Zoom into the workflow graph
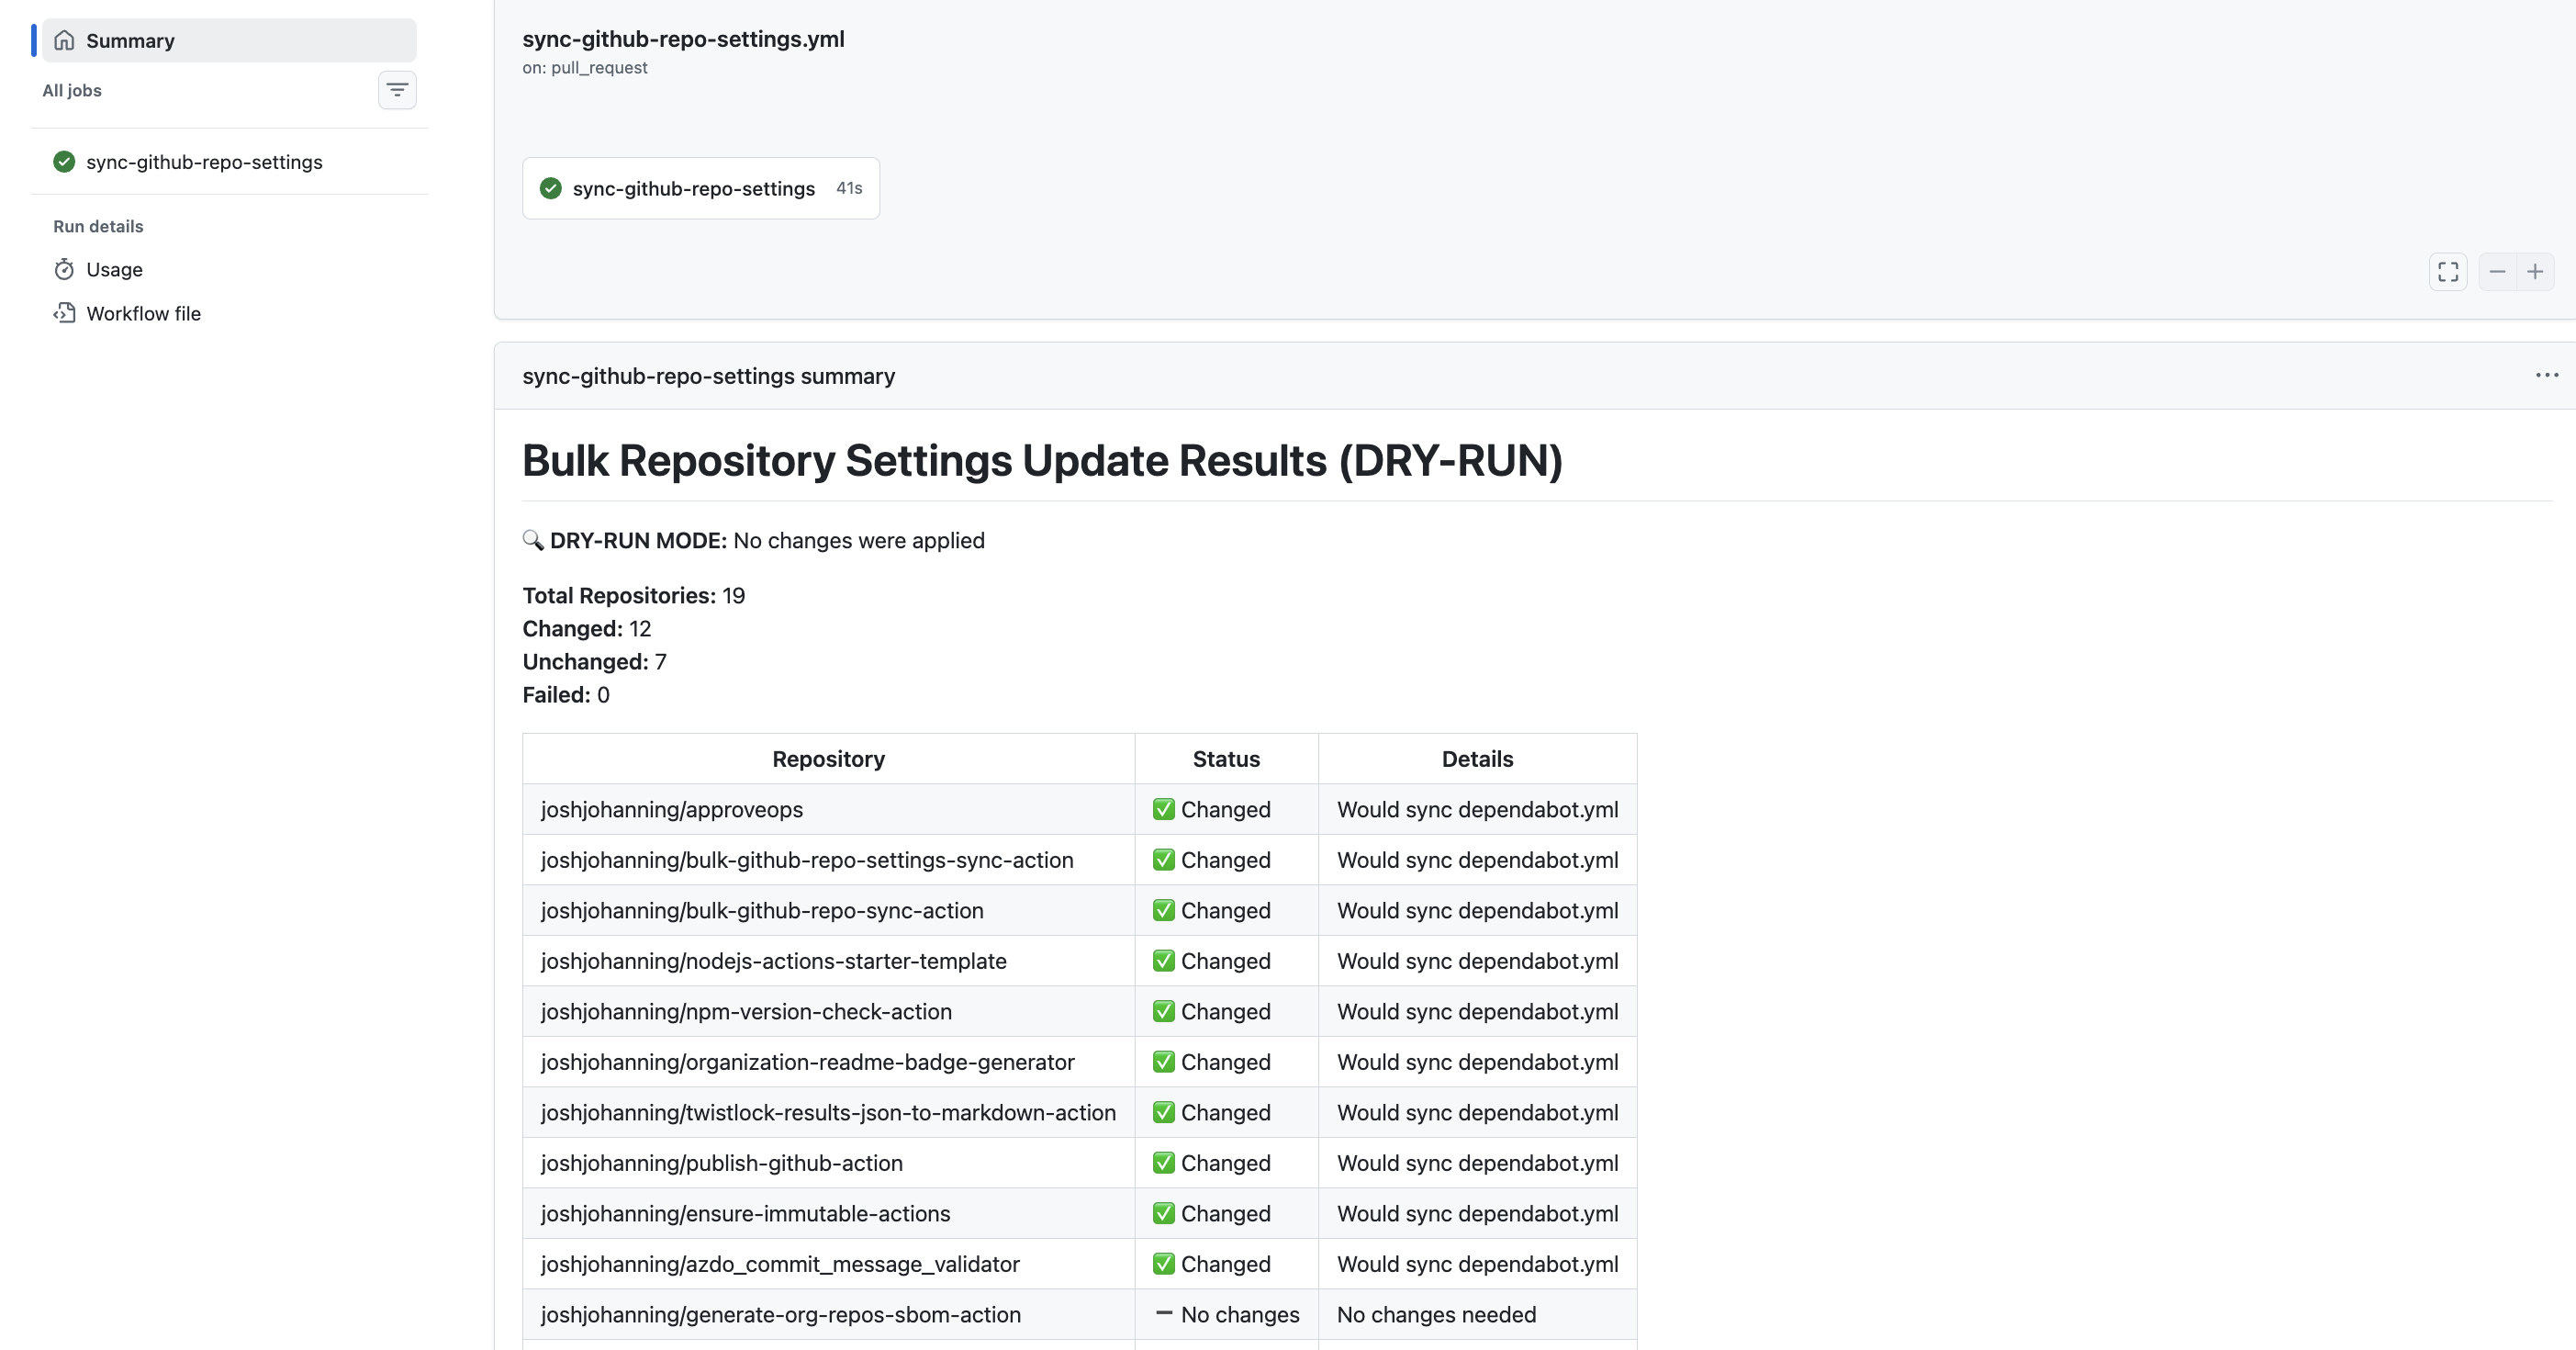2576x1350 pixels. [x=2535, y=271]
